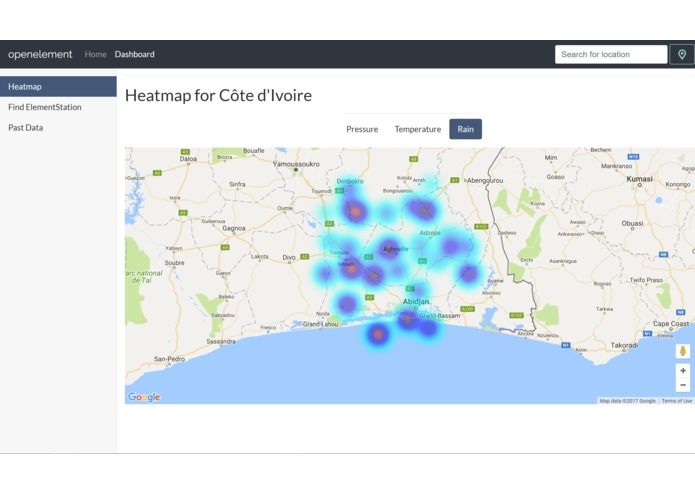Click the location pin icon button
The height and width of the screenshot is (494, 695).
coord(682,54)
